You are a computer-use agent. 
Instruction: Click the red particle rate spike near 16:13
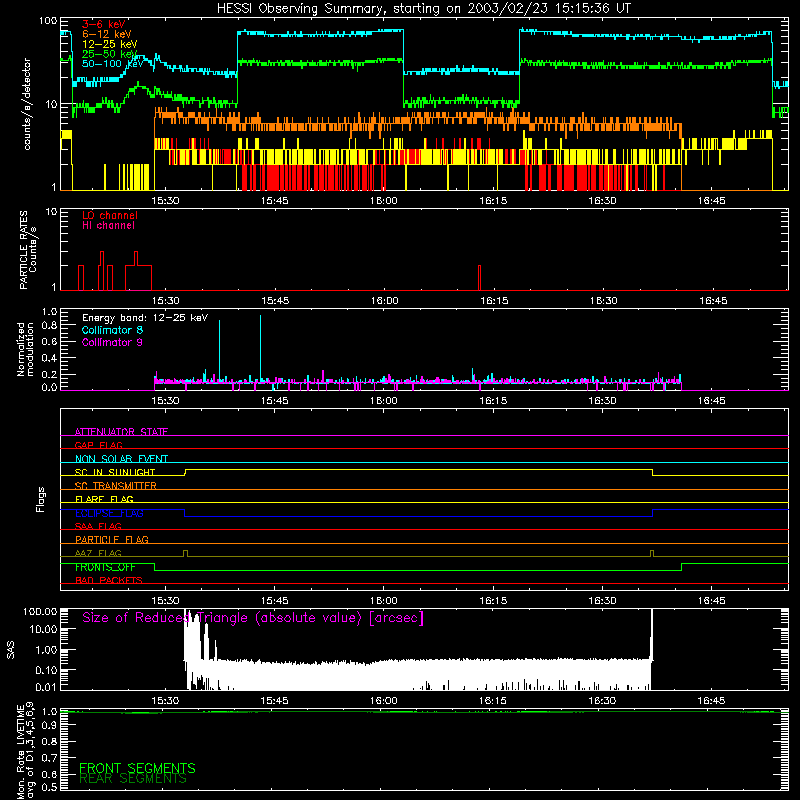[480, 278]
